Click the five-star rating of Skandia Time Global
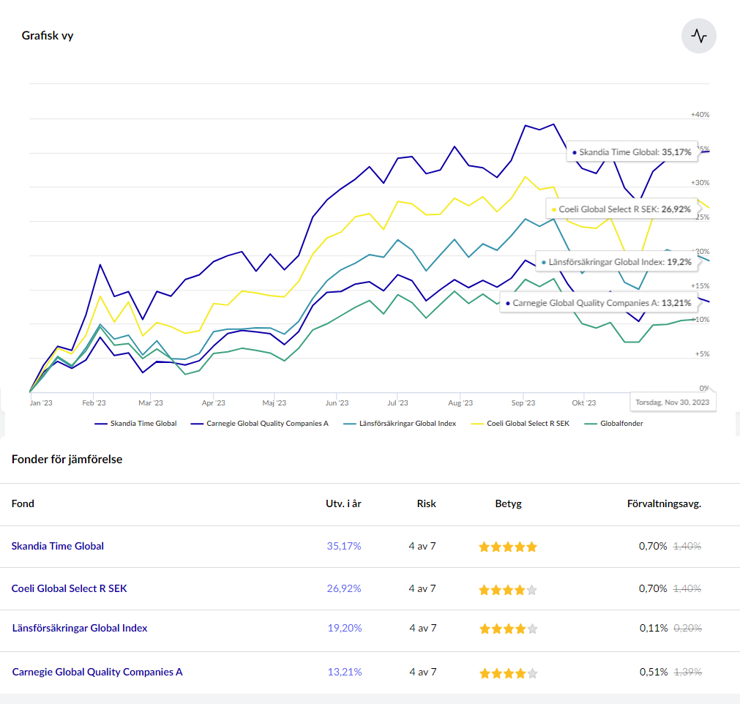The width and height of the screenshot is (740, 704). click(508, 547)
